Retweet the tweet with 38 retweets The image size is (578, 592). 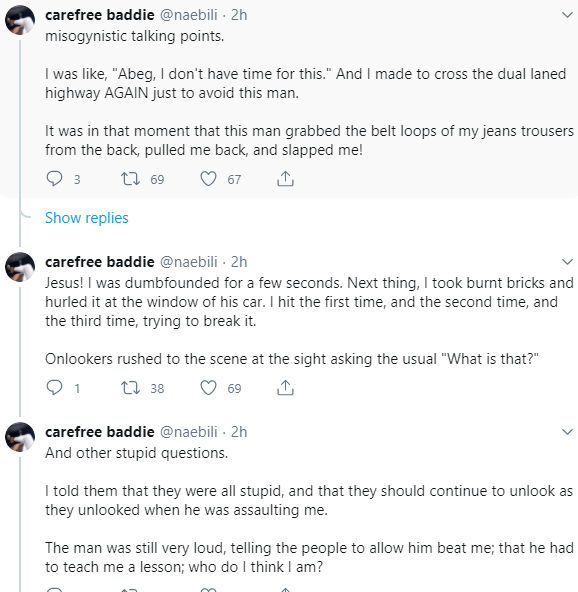click(130, 388)
